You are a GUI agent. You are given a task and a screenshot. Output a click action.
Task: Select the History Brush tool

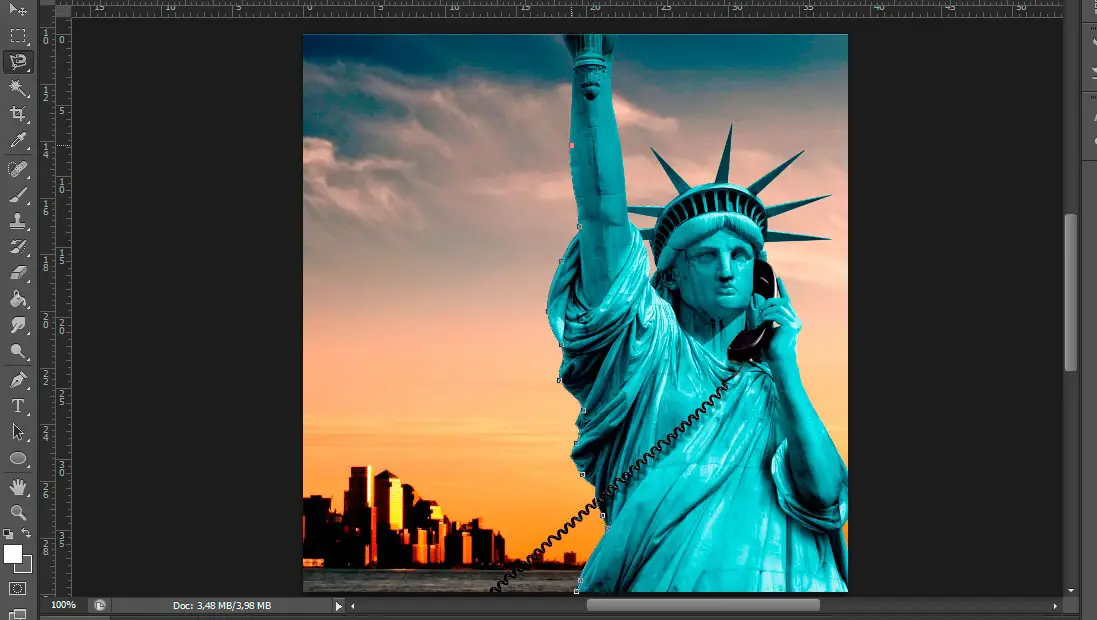tap(18, 247)
